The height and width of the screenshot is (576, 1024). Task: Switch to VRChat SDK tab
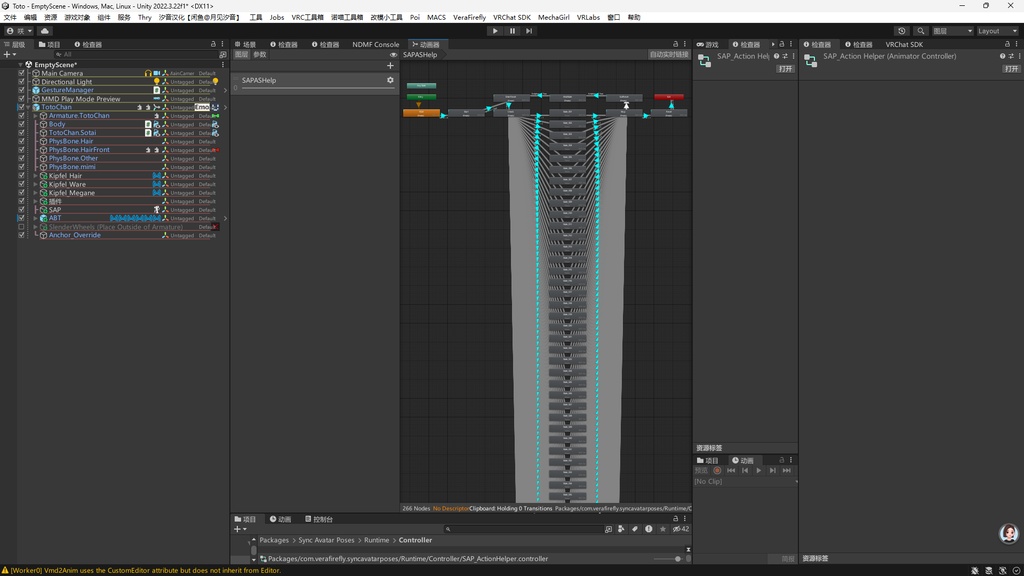click(x=904, y=44)
